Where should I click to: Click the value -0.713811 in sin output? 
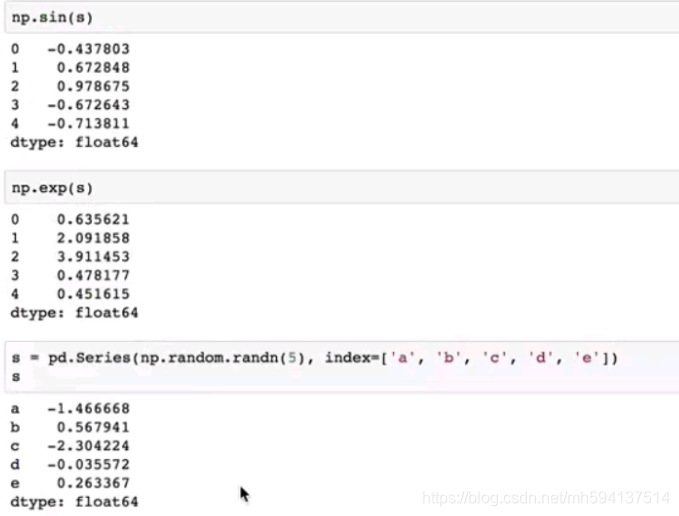[88, 123]
